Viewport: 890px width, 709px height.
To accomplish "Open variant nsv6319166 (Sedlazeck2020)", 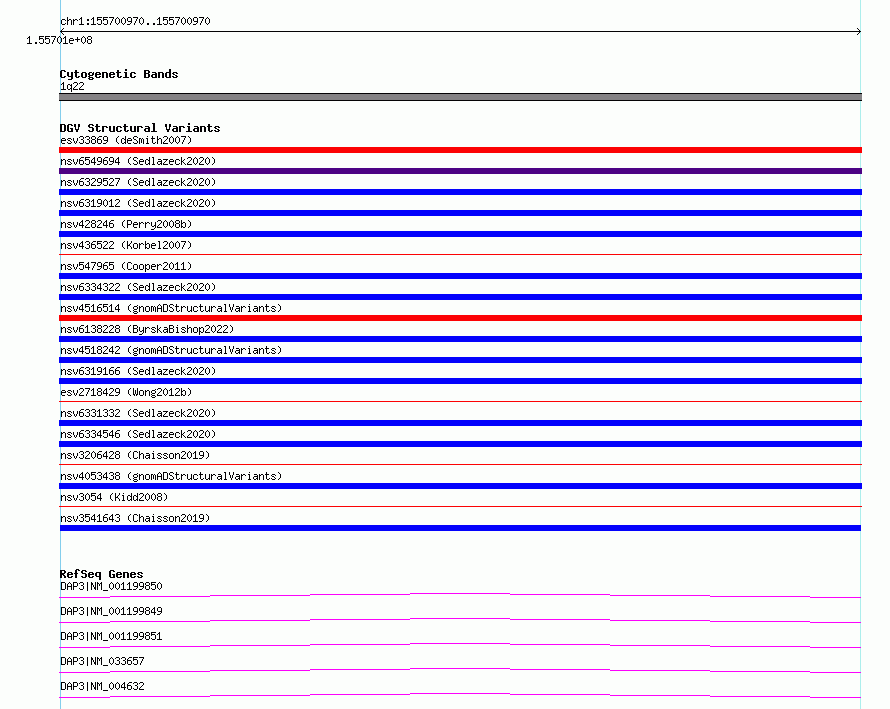I will tap(138, 371).
